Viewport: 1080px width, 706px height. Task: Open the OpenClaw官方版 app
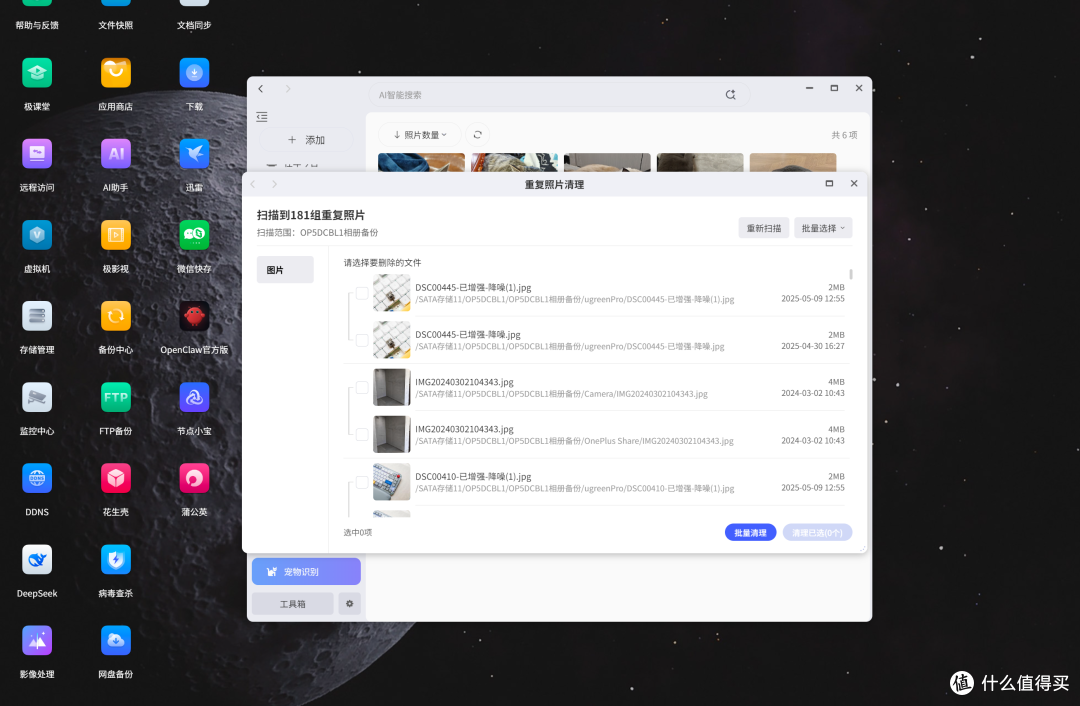click(194, 317)
